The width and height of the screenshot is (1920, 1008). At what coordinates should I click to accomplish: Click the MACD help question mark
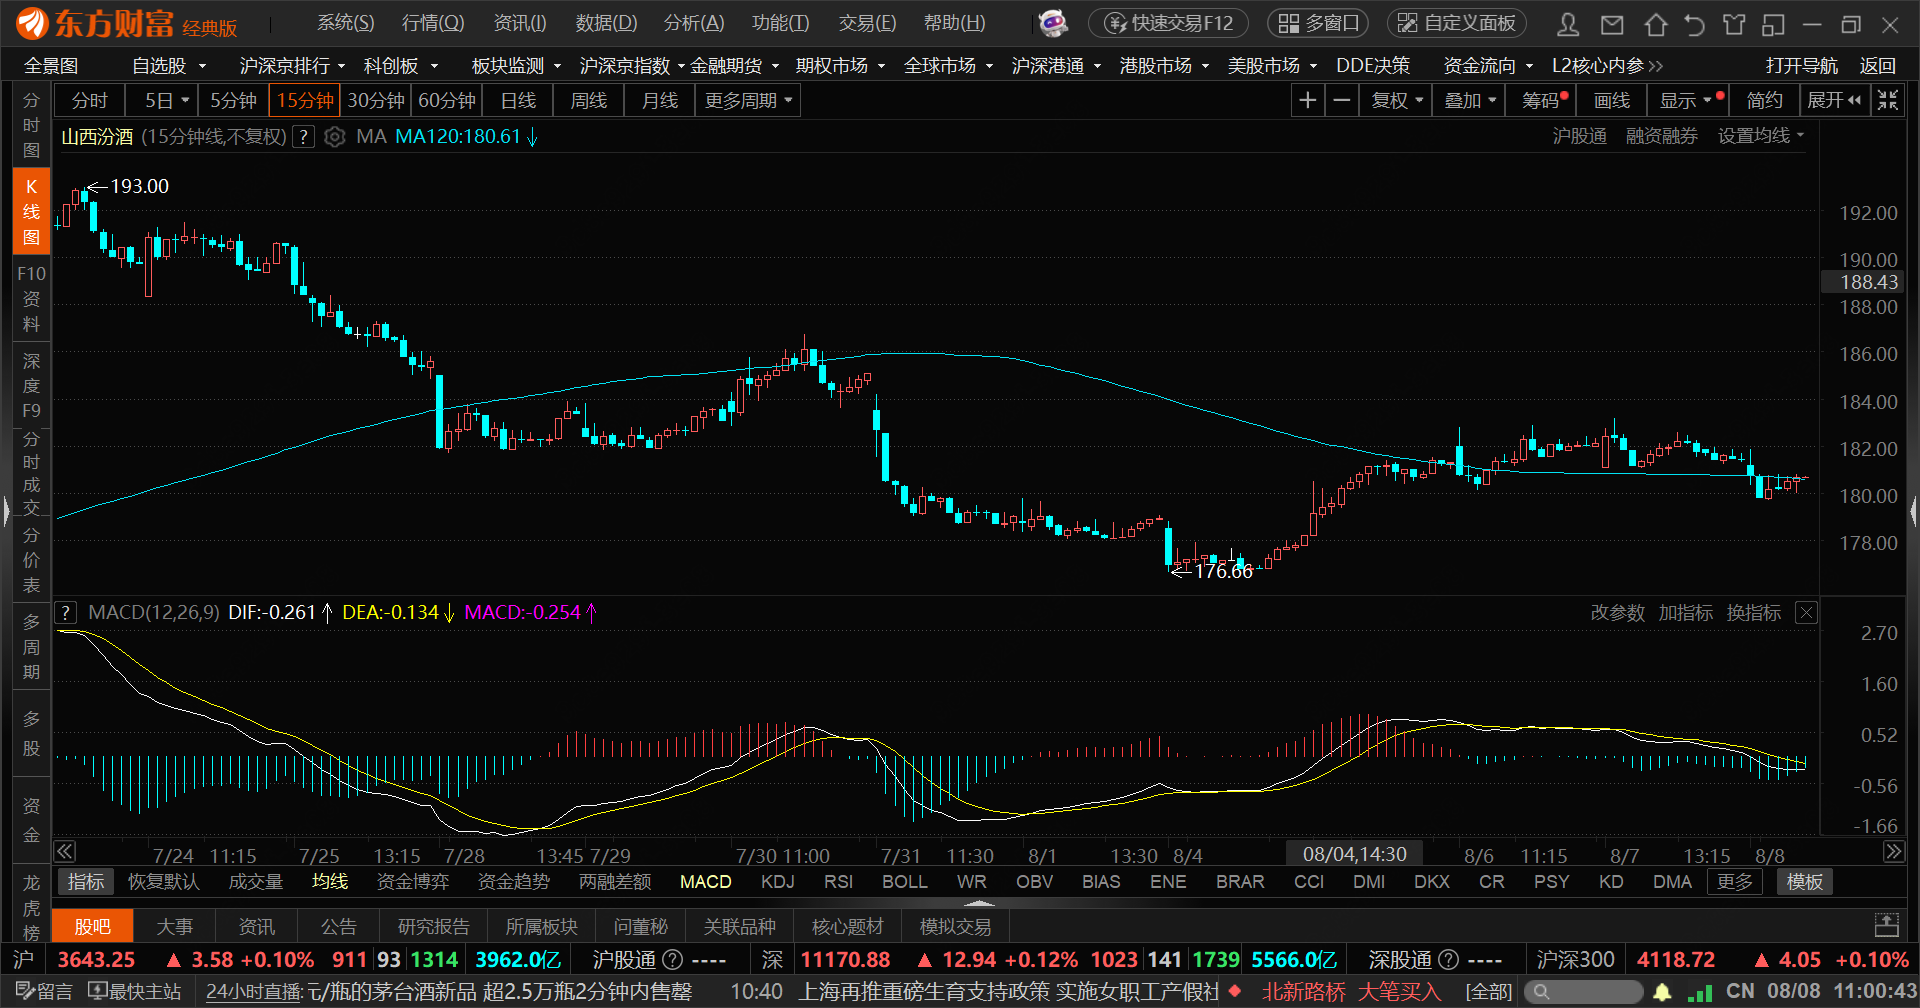[66, 612]
